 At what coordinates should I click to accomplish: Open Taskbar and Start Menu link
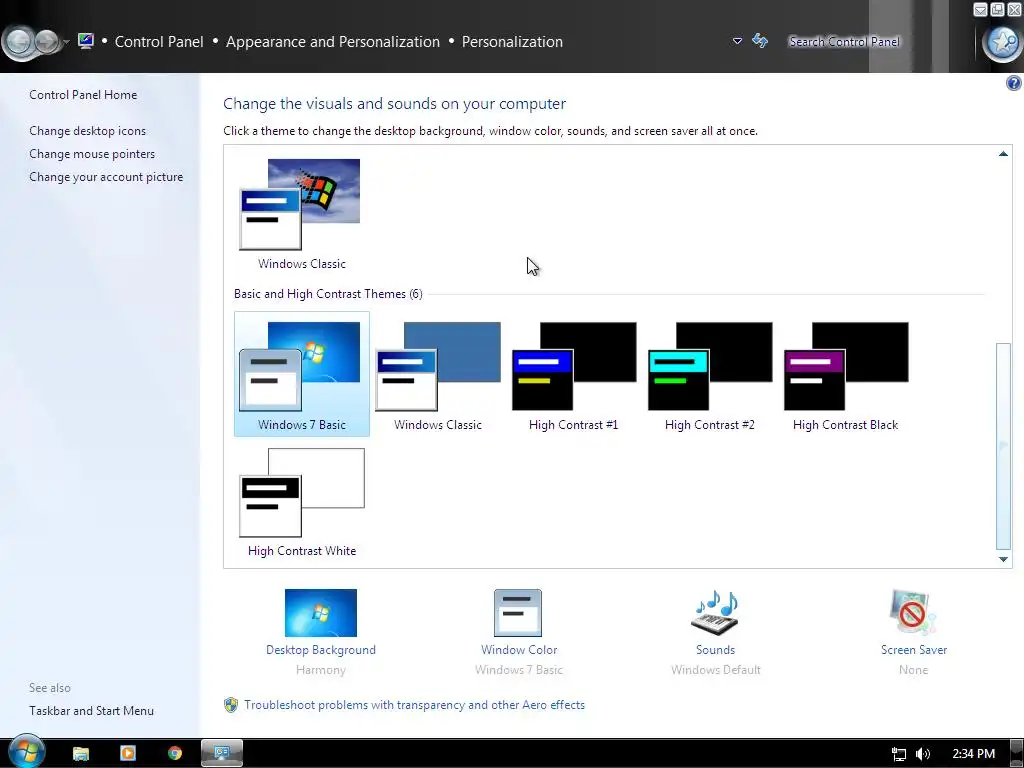[91, 711]
